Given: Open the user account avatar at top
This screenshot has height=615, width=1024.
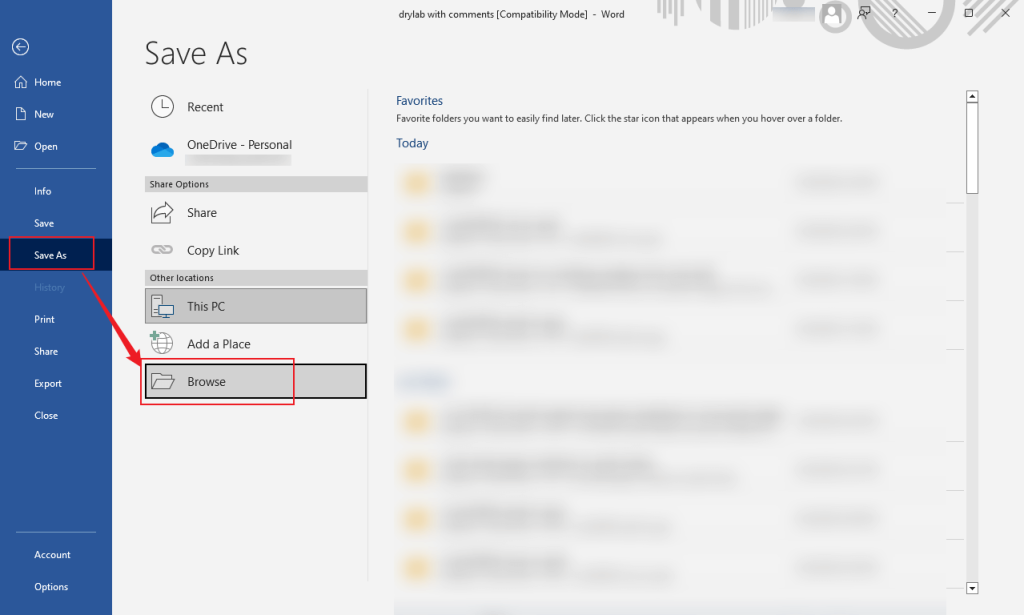Looking at the screenshot, I should (x=834, y=17).
